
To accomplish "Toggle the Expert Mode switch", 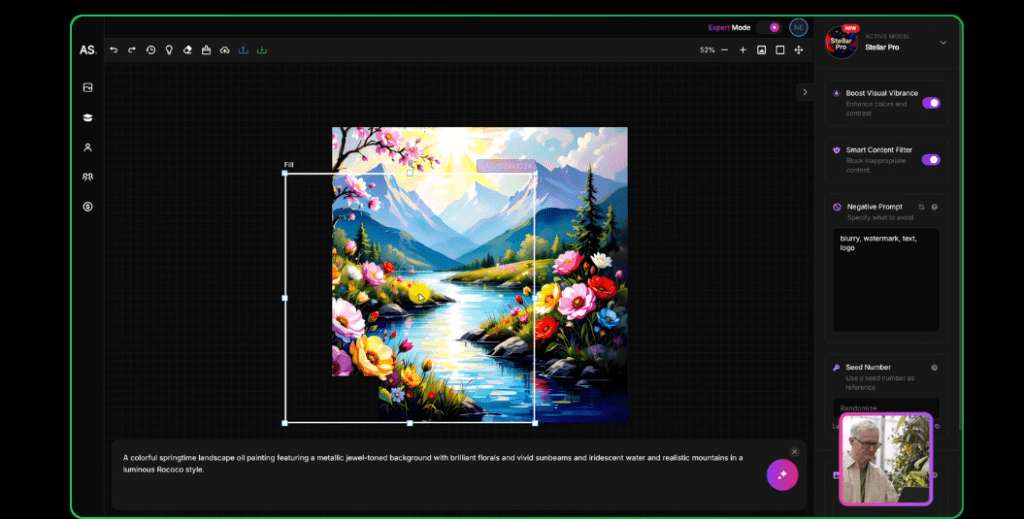I will (x=769, y=27).
